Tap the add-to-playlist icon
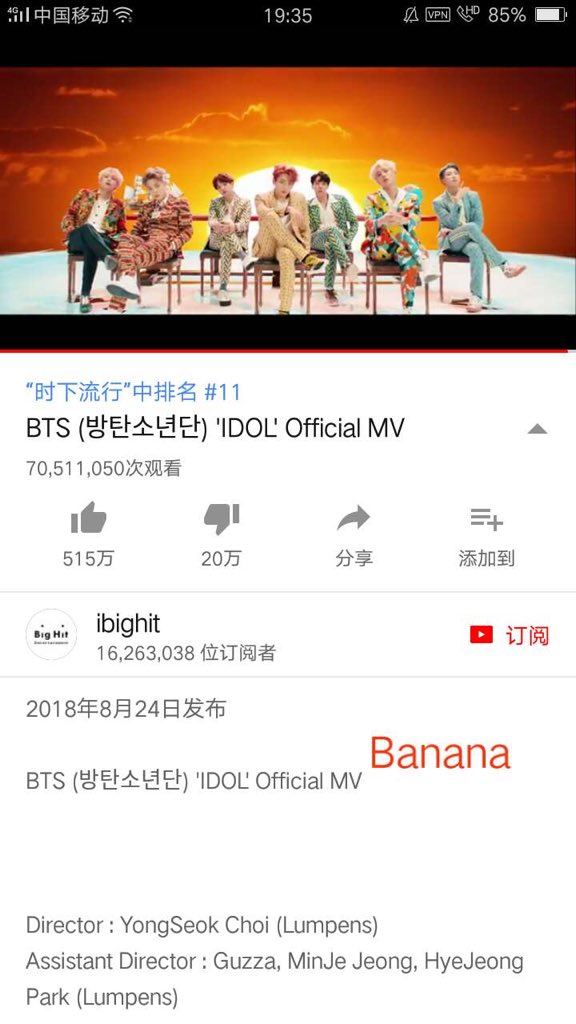The height and width of the screenshot is (1024, 576). click(487, 519)
